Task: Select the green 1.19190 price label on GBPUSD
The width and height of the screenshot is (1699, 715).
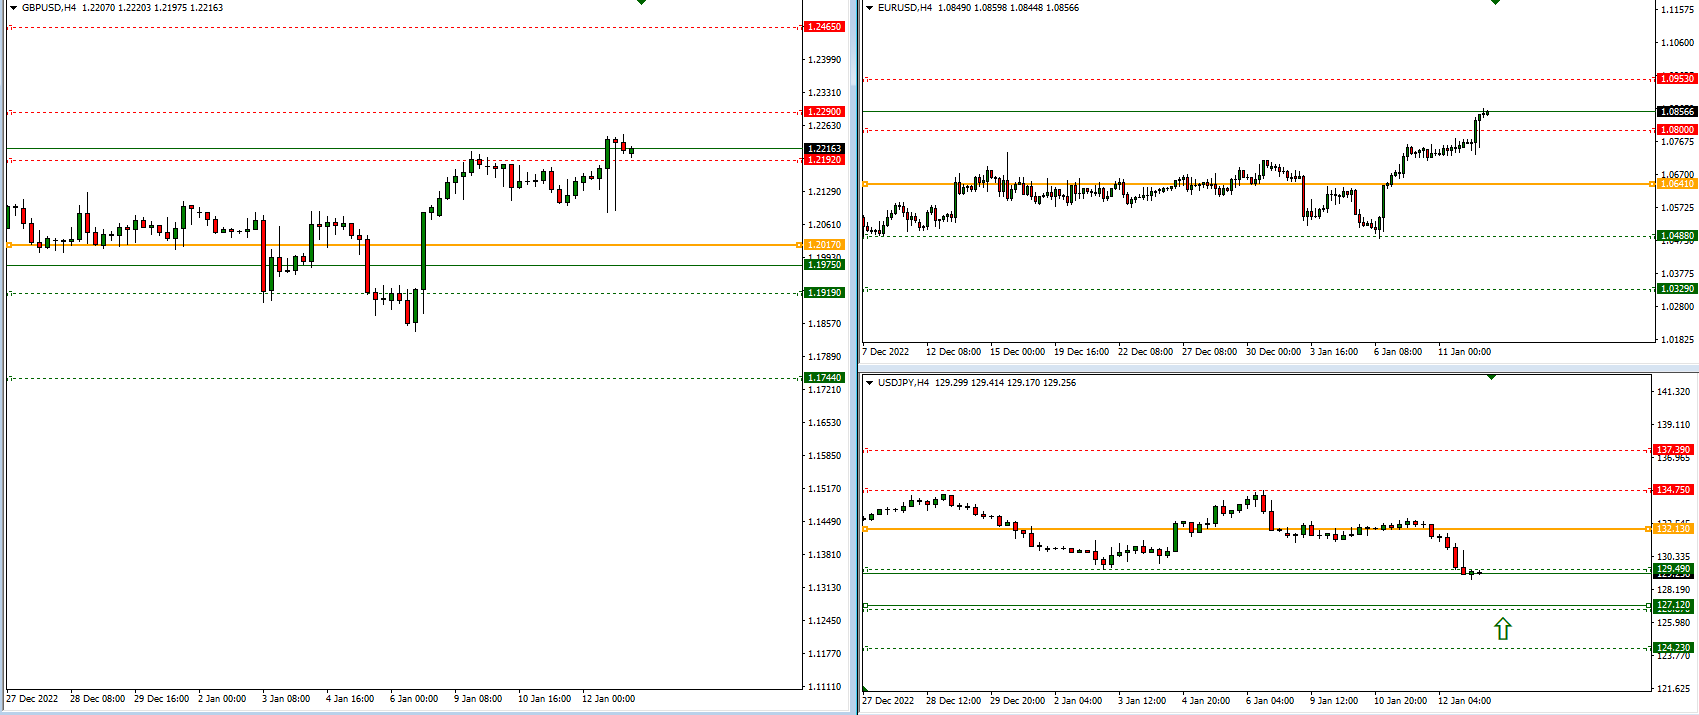Action: point(825,293)
